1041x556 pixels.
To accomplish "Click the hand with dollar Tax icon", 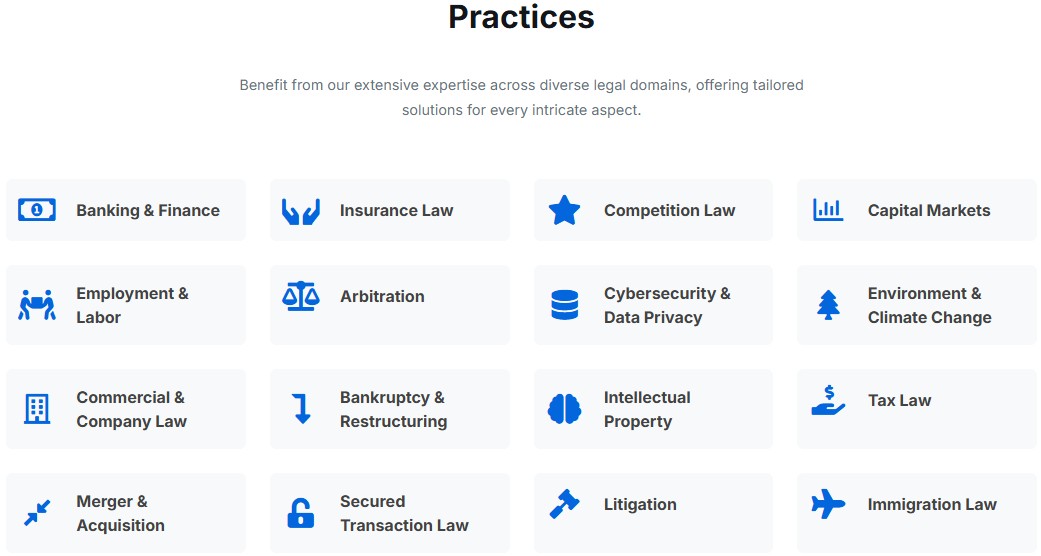I will click(828, 401).
